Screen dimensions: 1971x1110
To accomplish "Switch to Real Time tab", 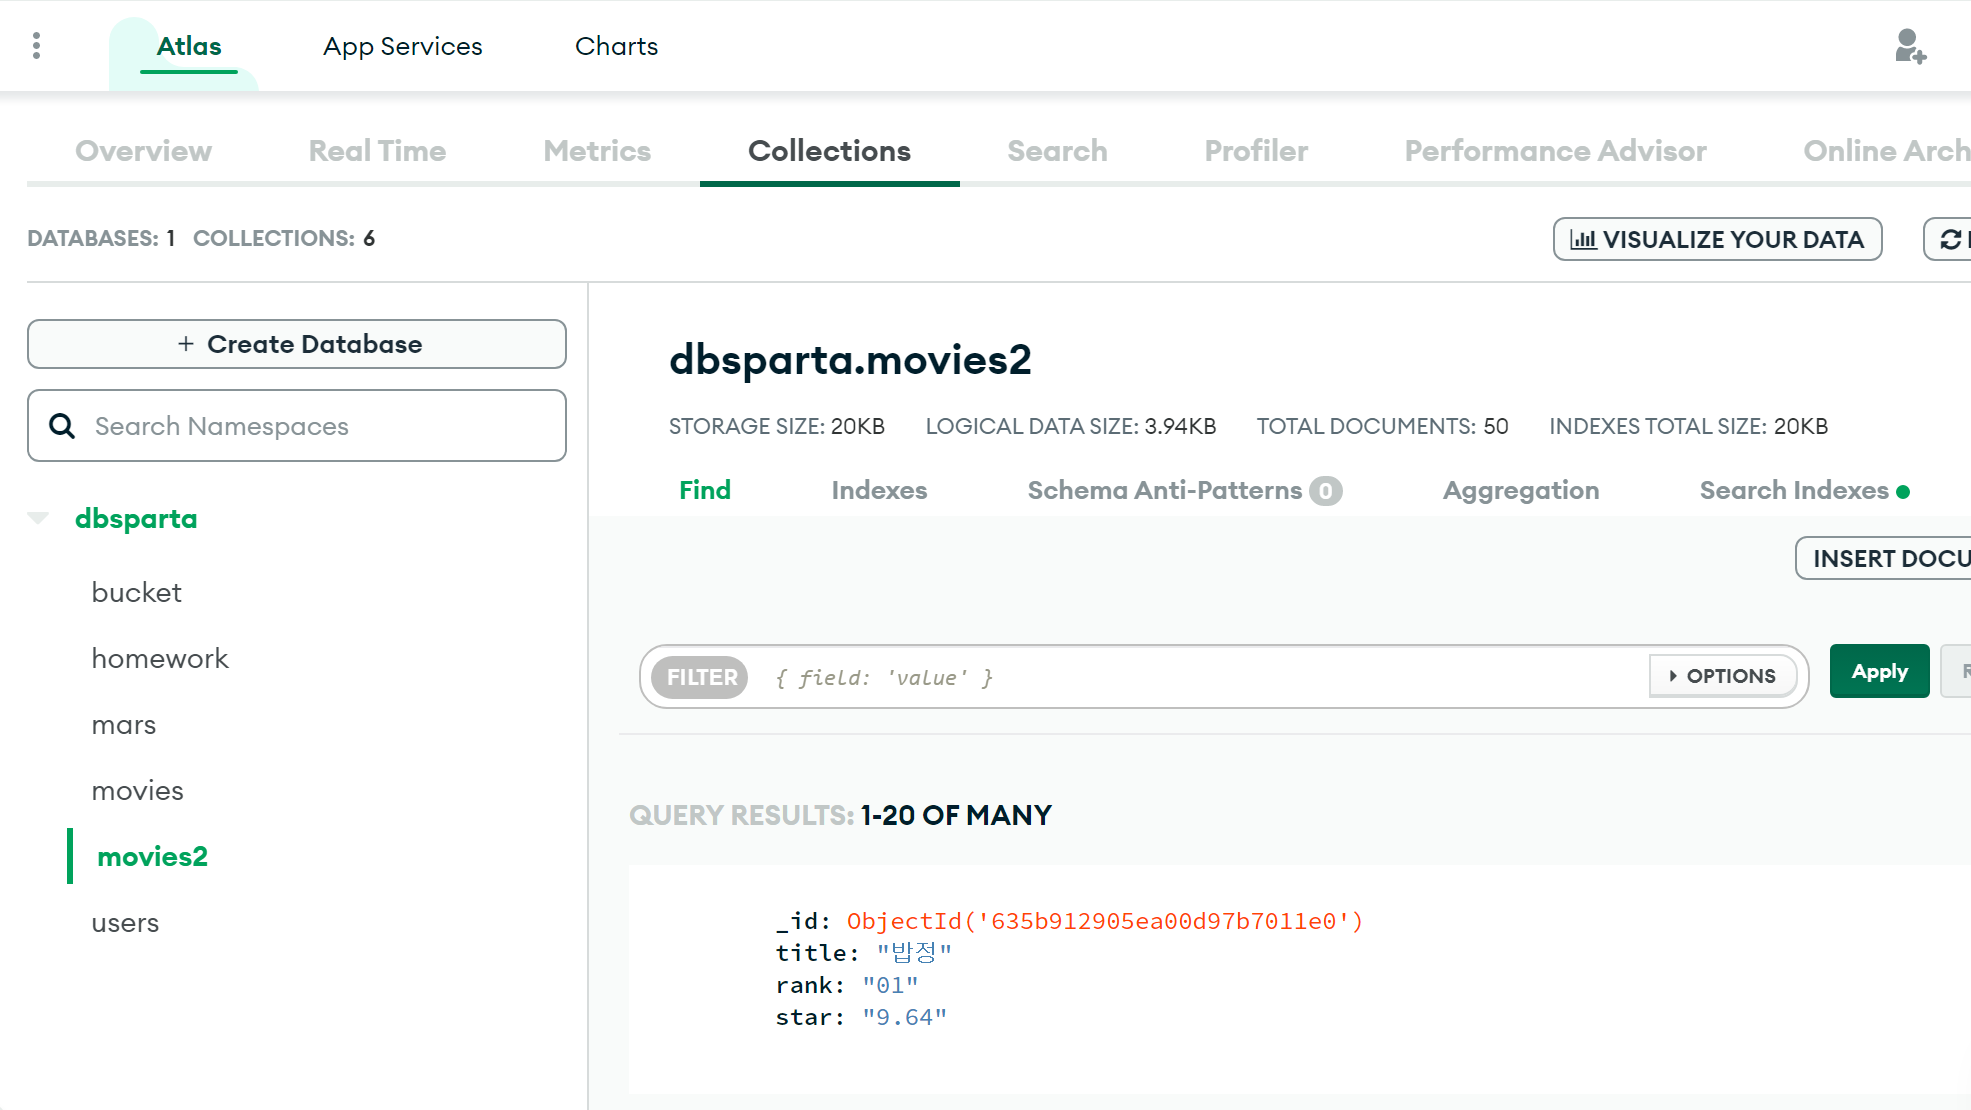I will coord(378,151).
